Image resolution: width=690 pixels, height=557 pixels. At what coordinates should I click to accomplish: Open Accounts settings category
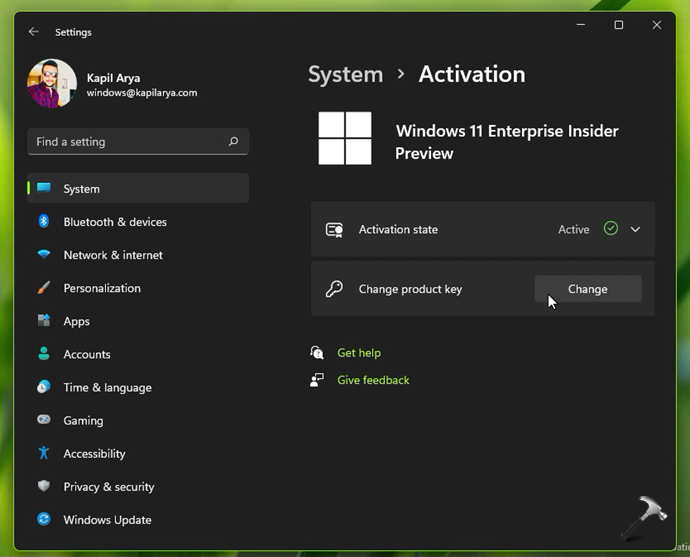86,354
